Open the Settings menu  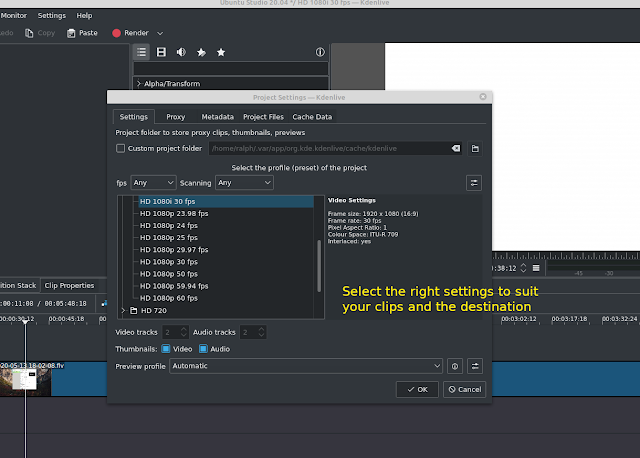[x=52, y=16]
